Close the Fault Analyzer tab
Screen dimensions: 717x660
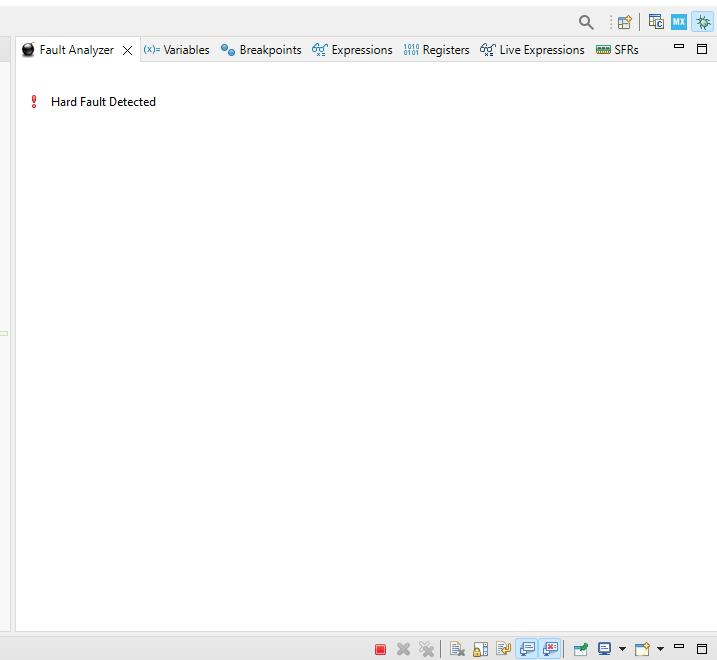128,50
